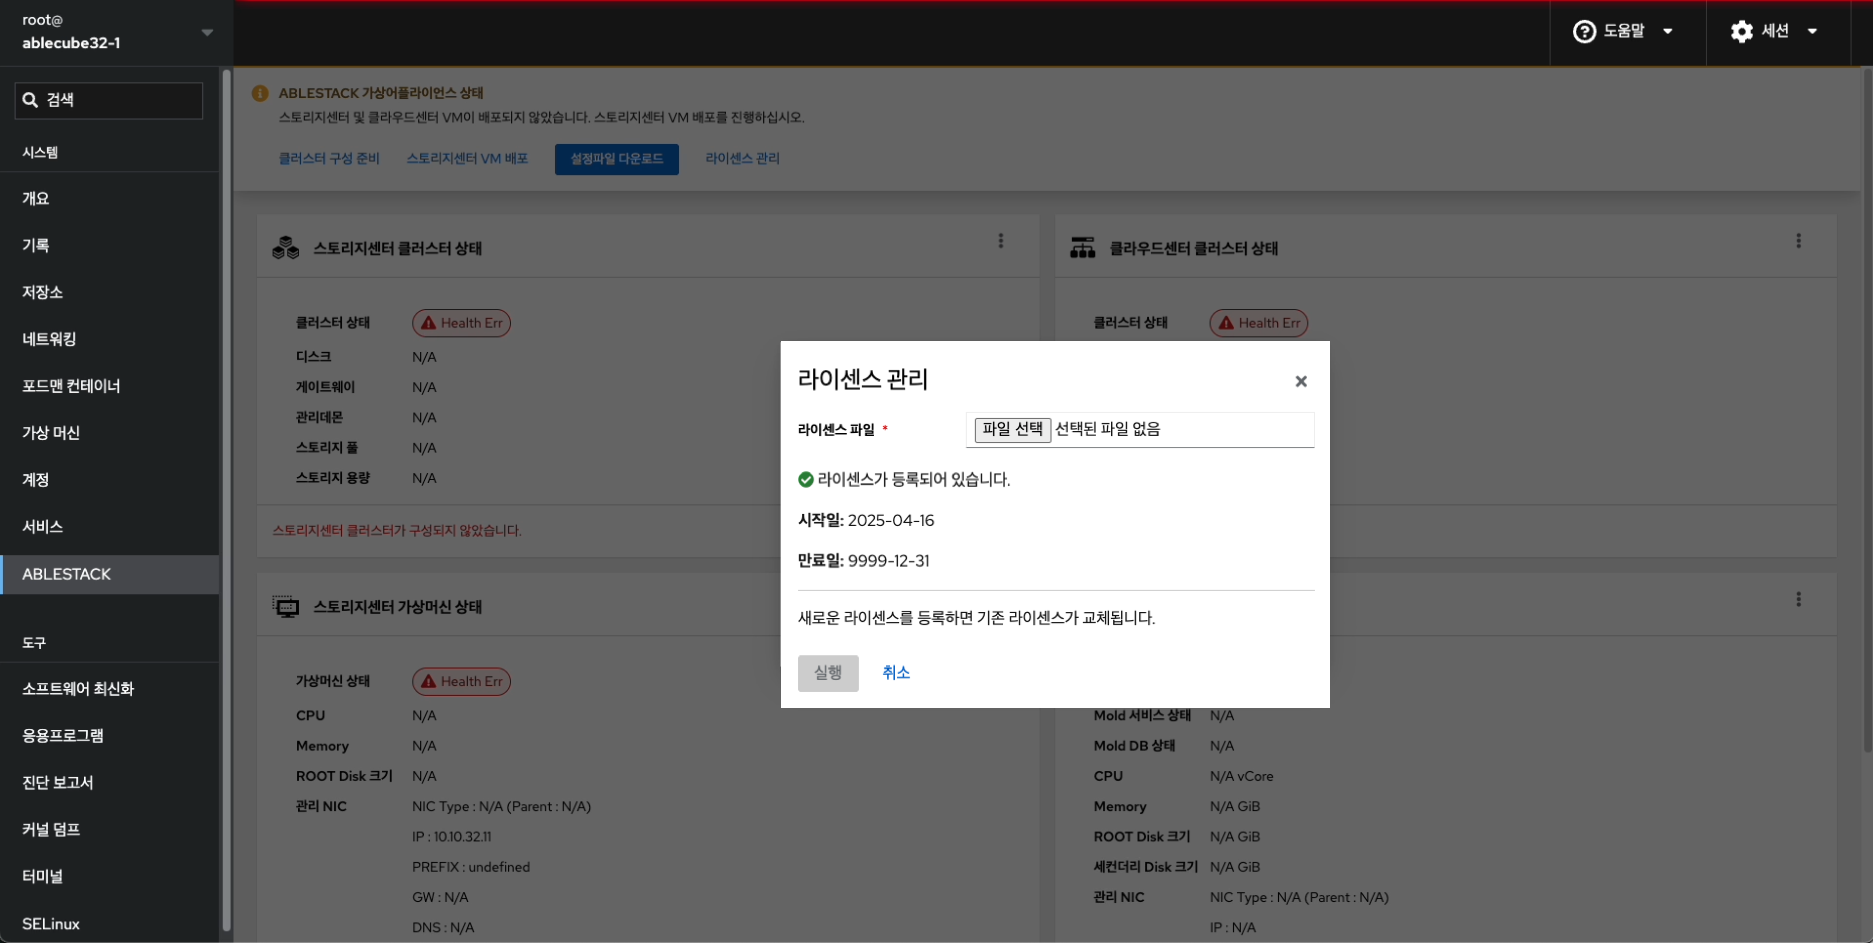Click the cloud center cluster hierarchy icon
Image resolution: width=1873 pixels, height=943 pixels.
pos(1082,248)
